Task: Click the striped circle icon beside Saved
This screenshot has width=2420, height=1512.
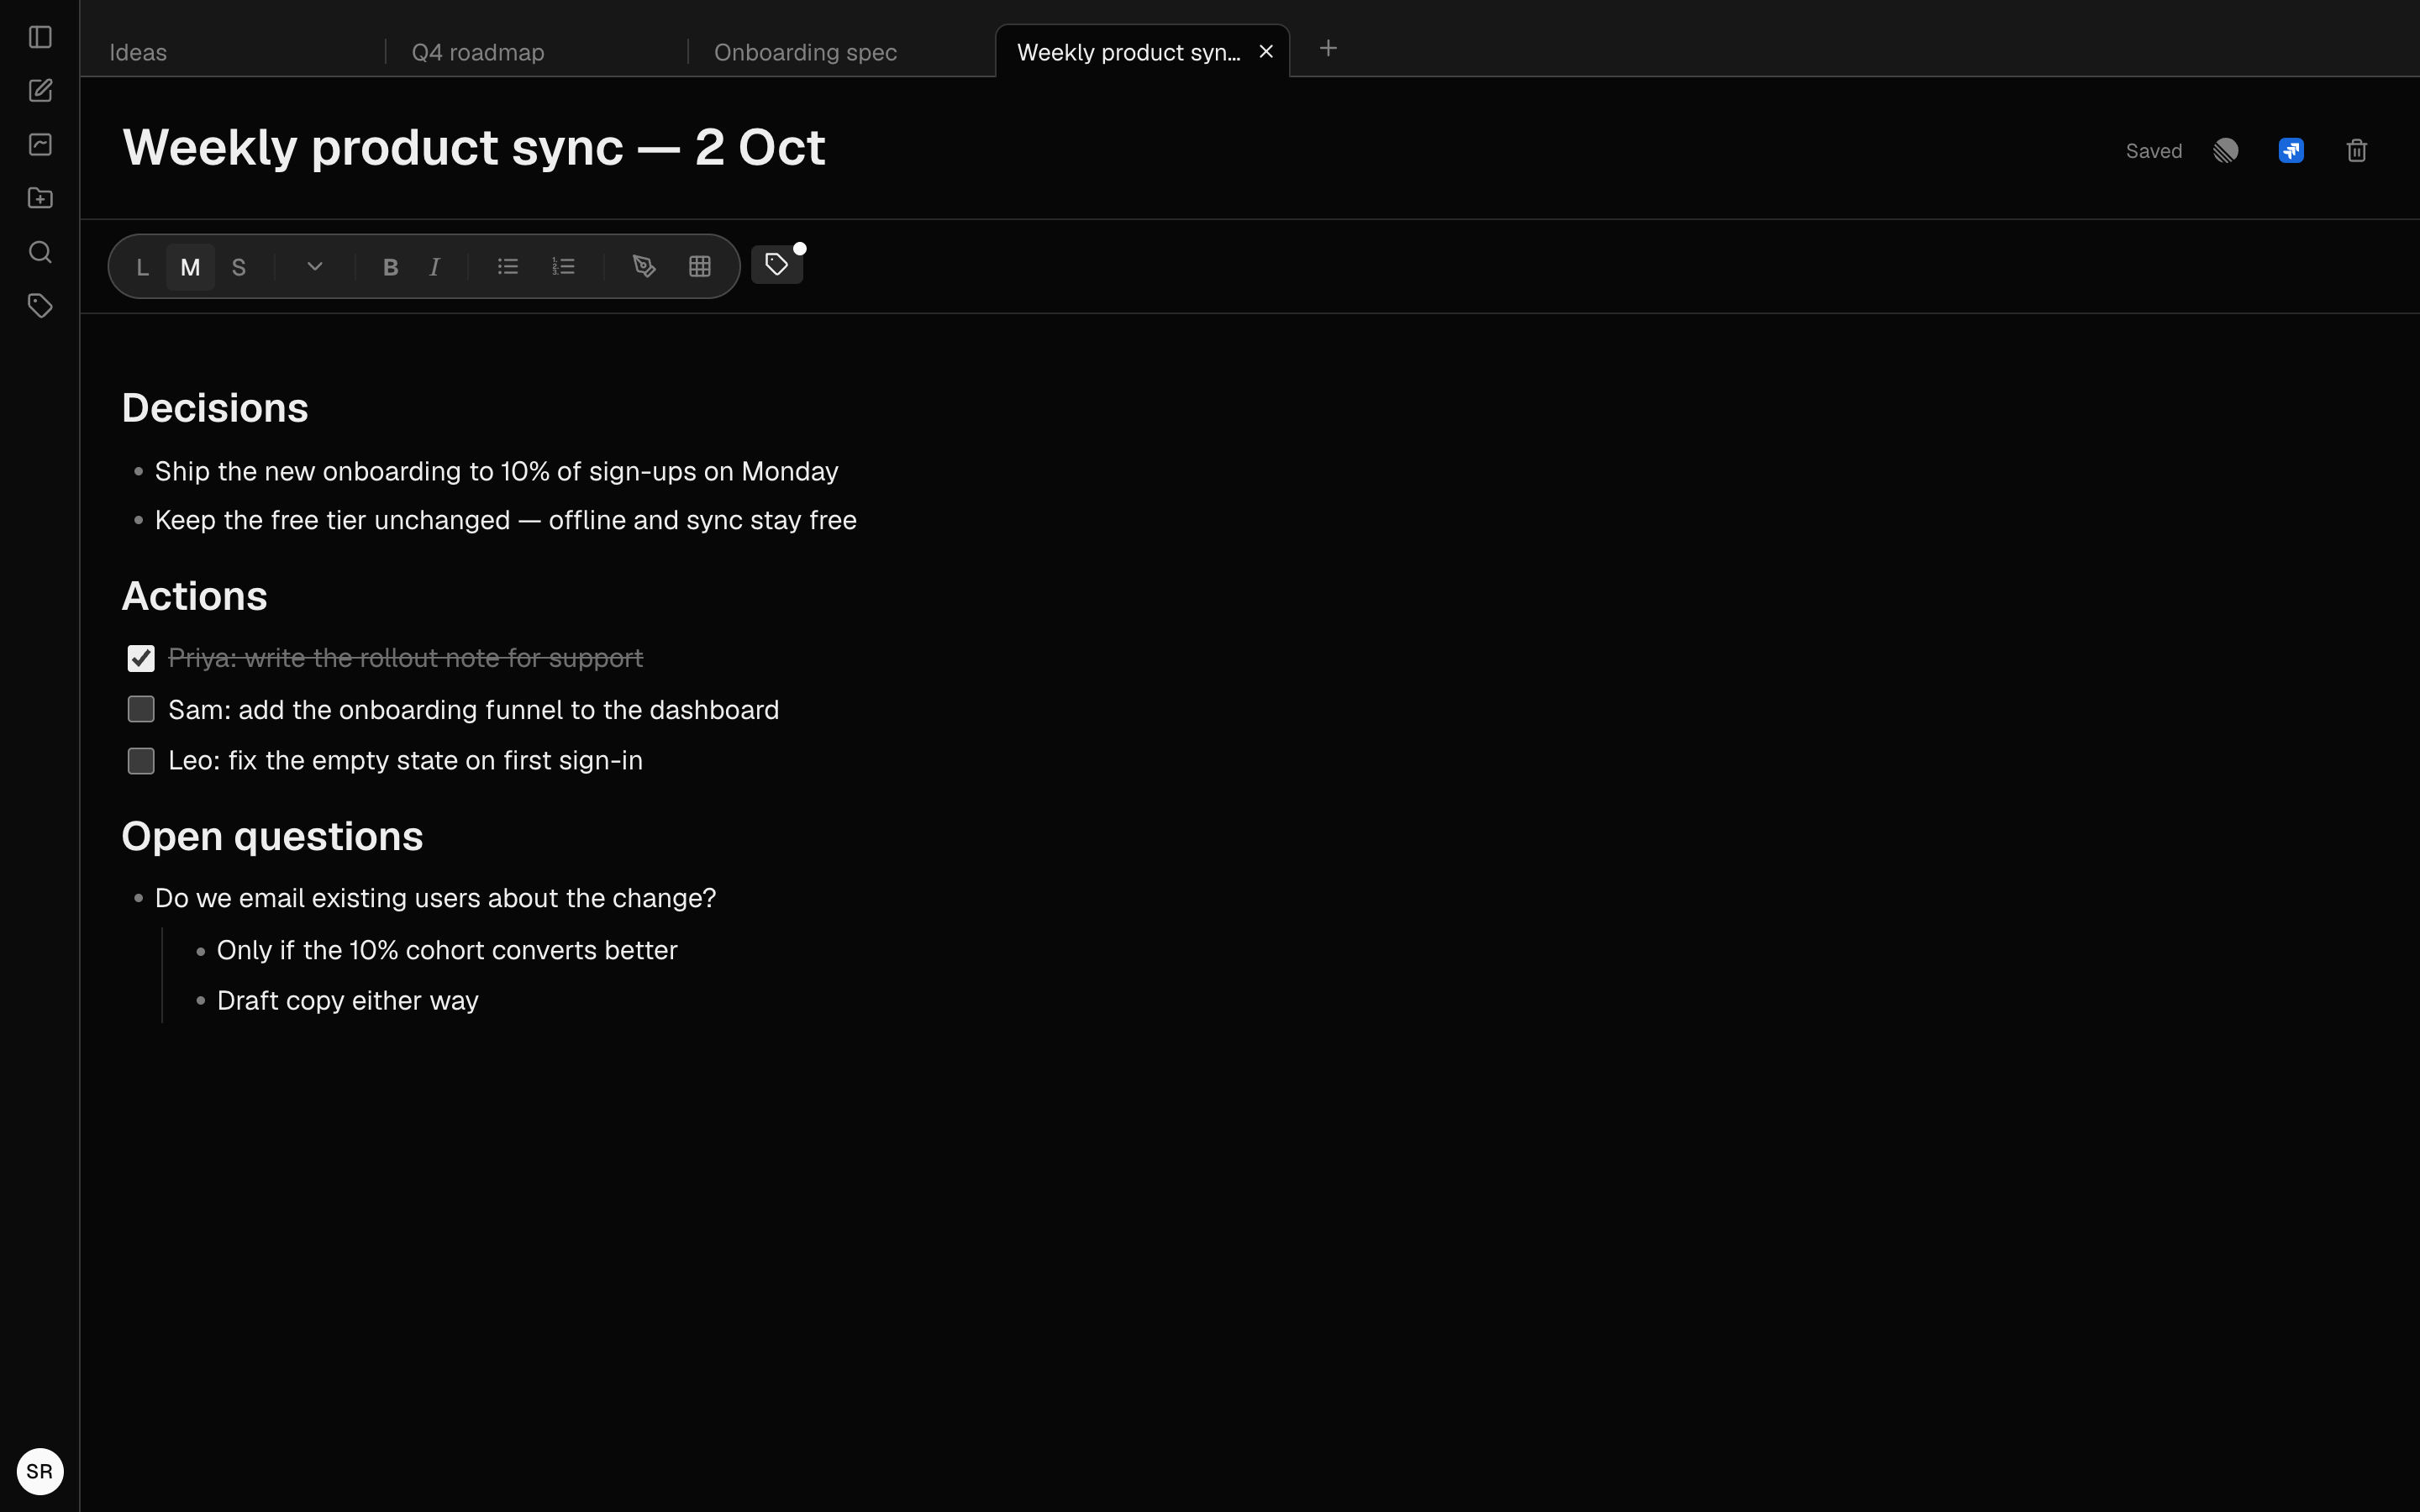Action: tap(2225, 151)
